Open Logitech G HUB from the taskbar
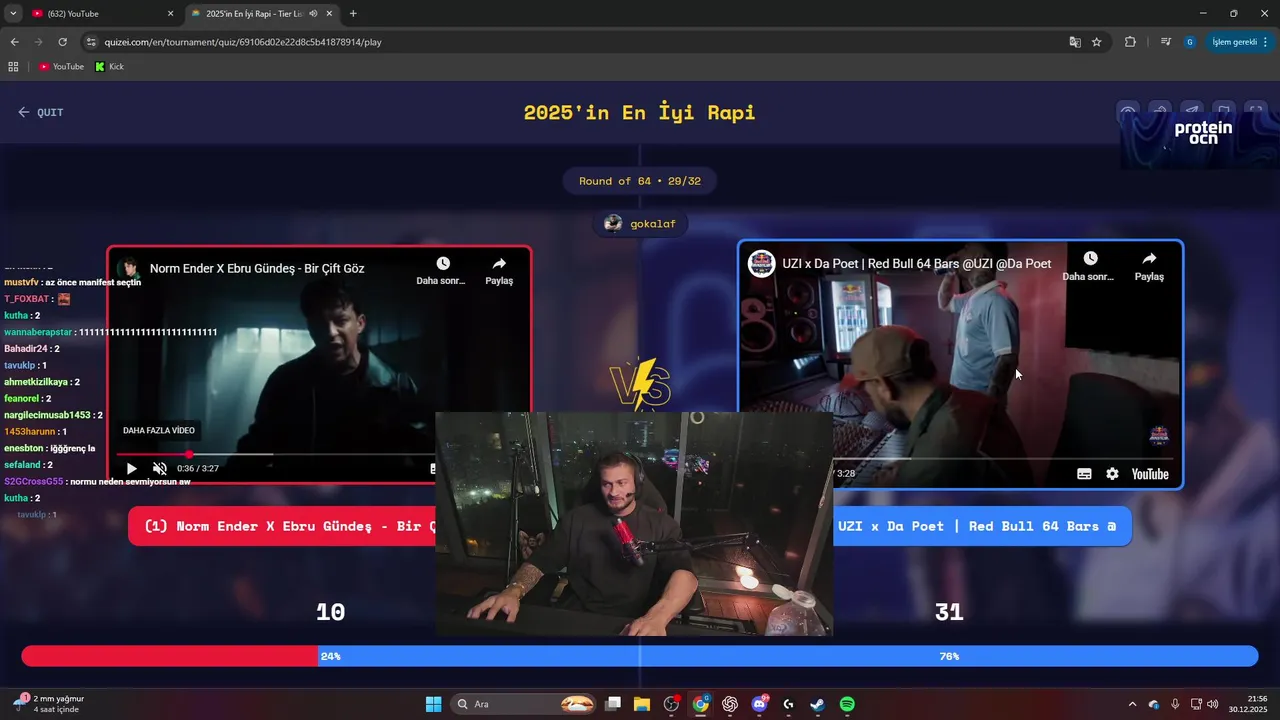 pyautogui.click(x=788, y=704)
